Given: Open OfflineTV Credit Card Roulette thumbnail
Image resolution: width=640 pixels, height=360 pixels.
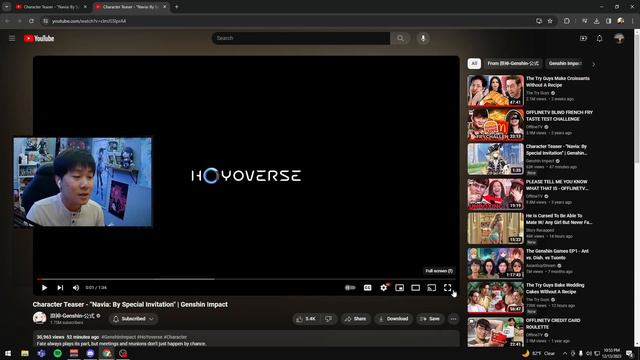Looking at the screenshot, I should pyautogui.click(x=496, y=332).
